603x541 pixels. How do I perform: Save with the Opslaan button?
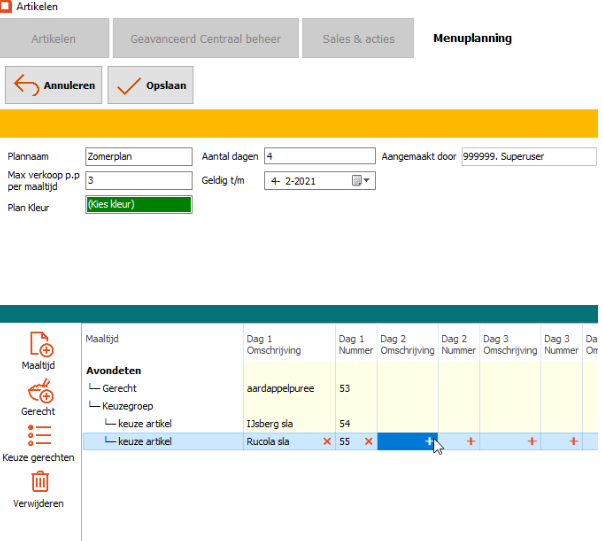150,86
